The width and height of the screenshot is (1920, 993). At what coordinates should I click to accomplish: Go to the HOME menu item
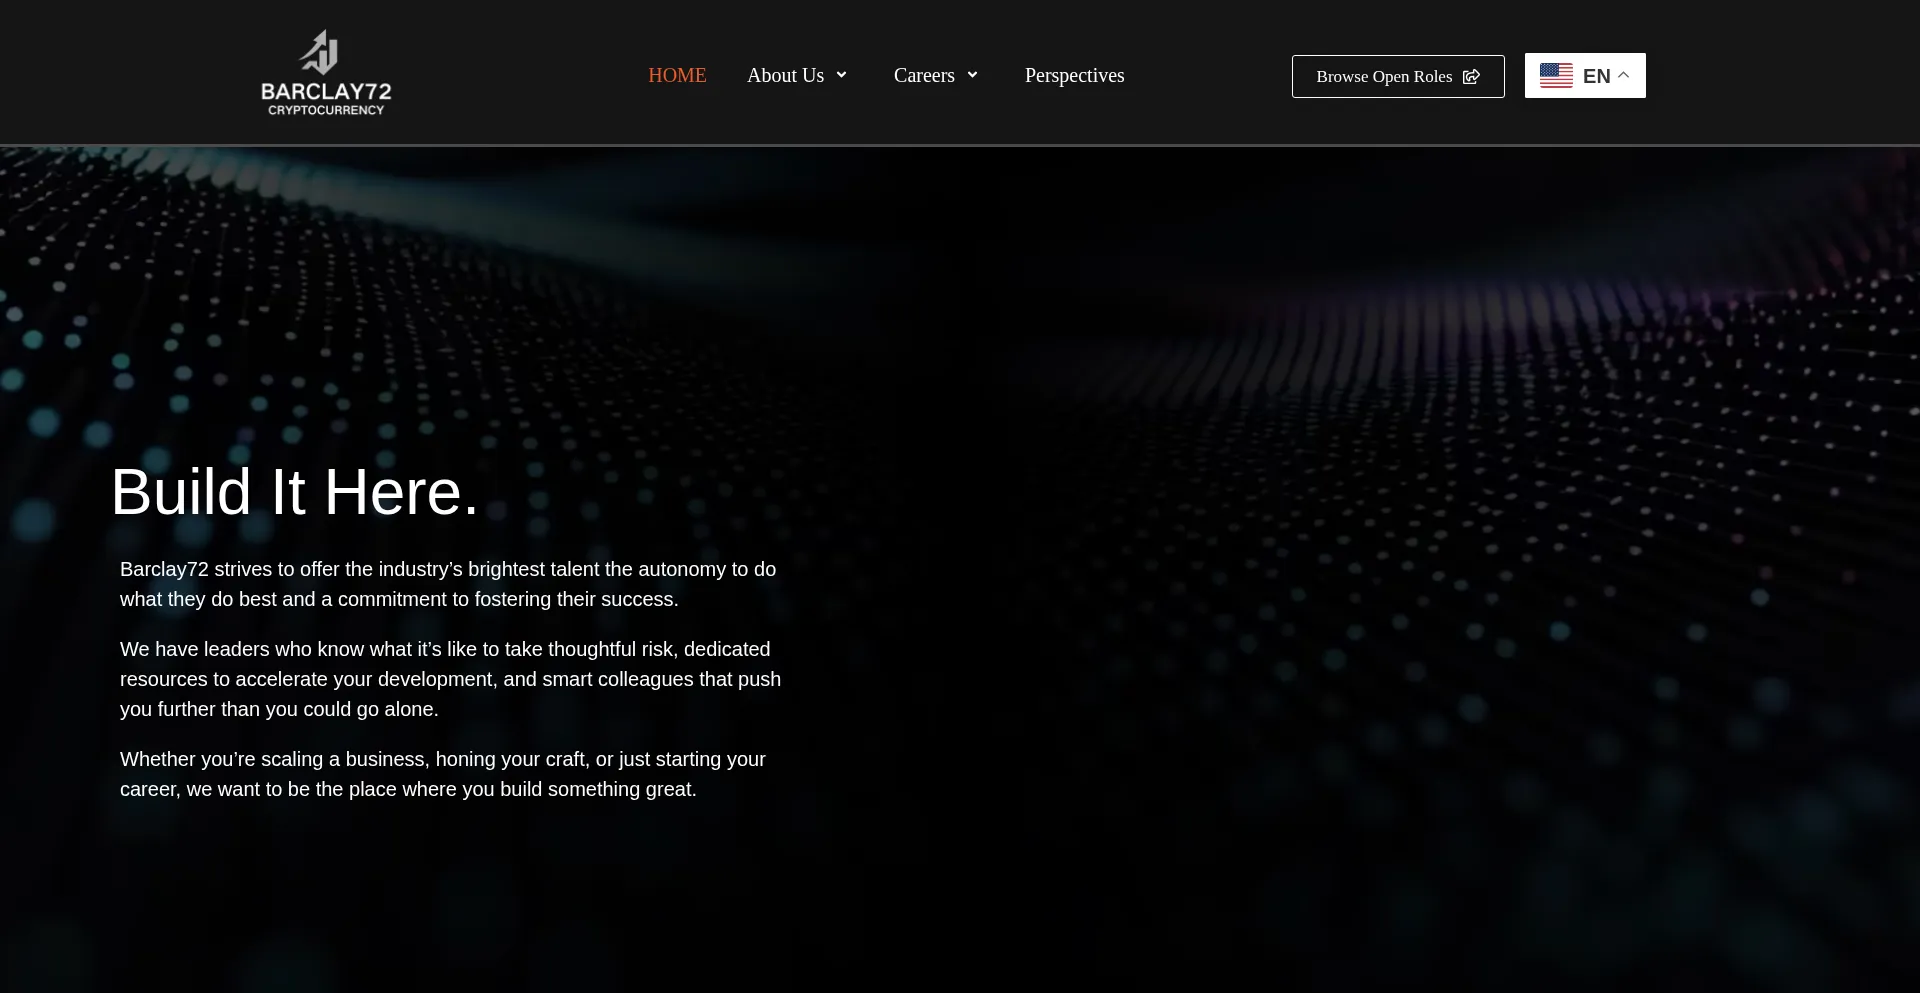677,75
